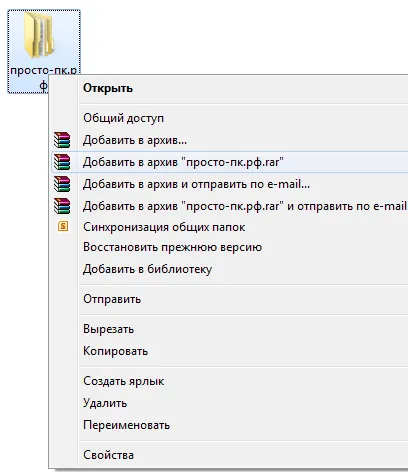The width and height of the screenshot is (408, 472).
Task: Click WinRAR icon beside "Добавить в архив и отправить по e-mail..."
Action: (62, 184)
